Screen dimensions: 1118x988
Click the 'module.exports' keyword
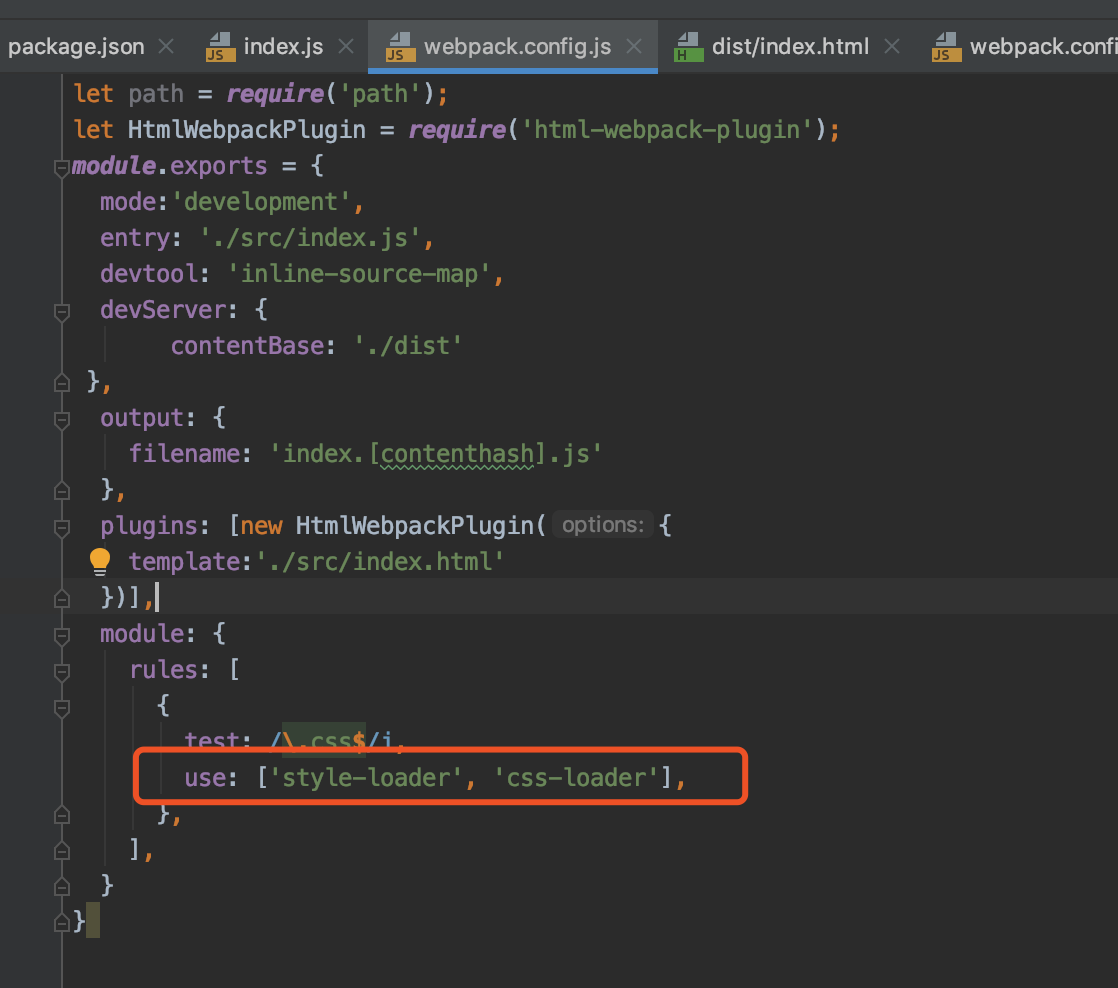170,165
